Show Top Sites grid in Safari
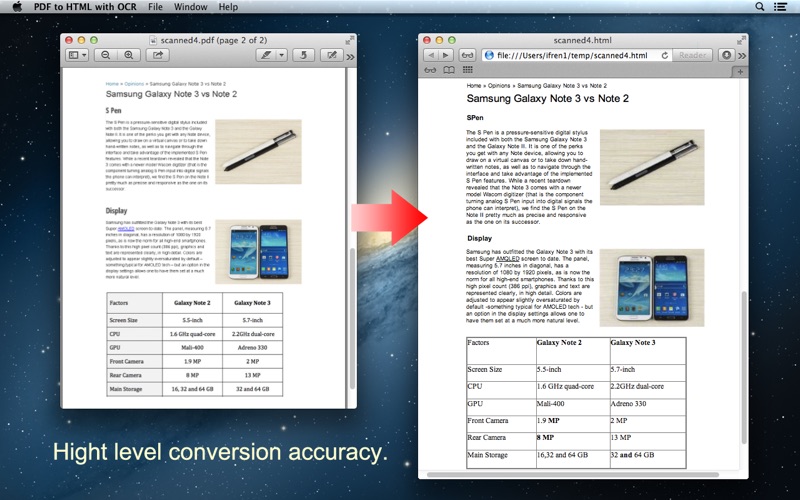Viewport: 800px width, 500px height. point(467,70)
